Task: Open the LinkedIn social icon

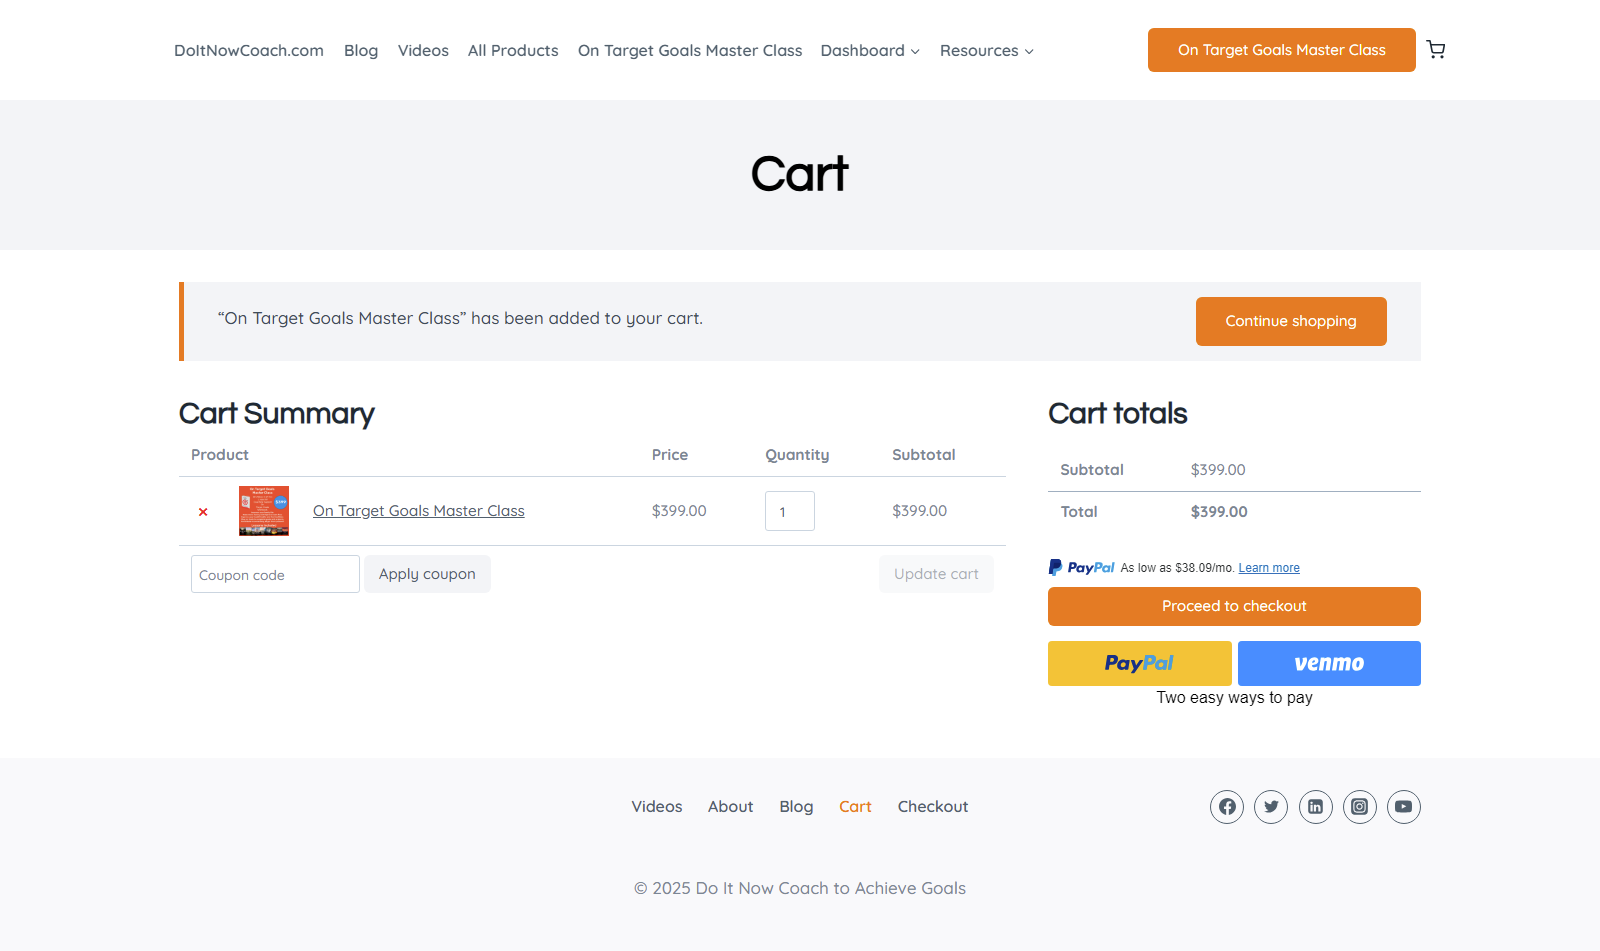Action: pos(1316,807)
